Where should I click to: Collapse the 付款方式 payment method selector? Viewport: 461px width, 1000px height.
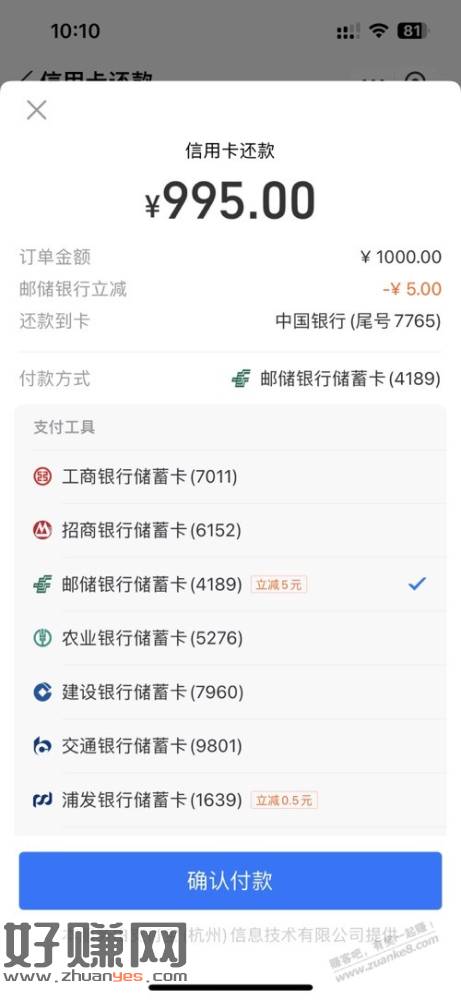pyautogui.click(x=230, y=379)
